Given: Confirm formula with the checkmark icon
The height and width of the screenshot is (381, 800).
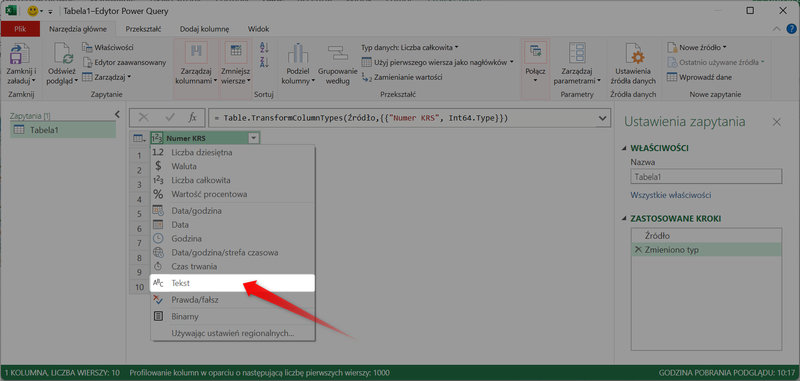Looking at the screenshot, I should coord(170,118).
